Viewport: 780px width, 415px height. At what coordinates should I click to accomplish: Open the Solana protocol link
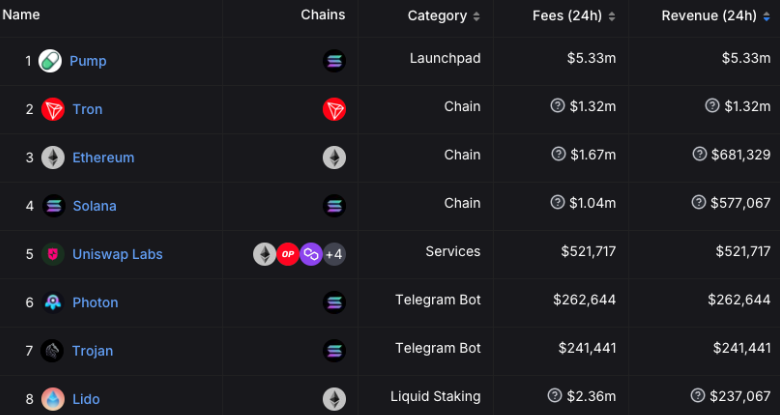coord(95,206)
